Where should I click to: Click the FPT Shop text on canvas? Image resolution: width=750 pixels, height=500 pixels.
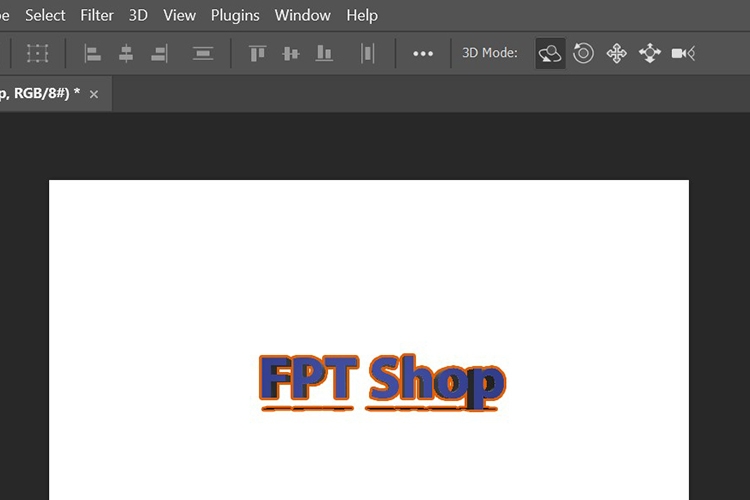point(382,383)
